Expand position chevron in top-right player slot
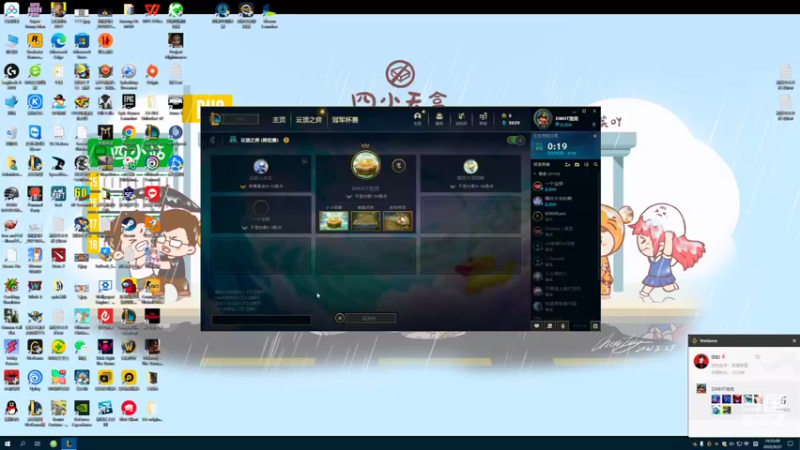The width and height of the screenshot is (800, 450). pyautogui.click(x=453, y=187)
